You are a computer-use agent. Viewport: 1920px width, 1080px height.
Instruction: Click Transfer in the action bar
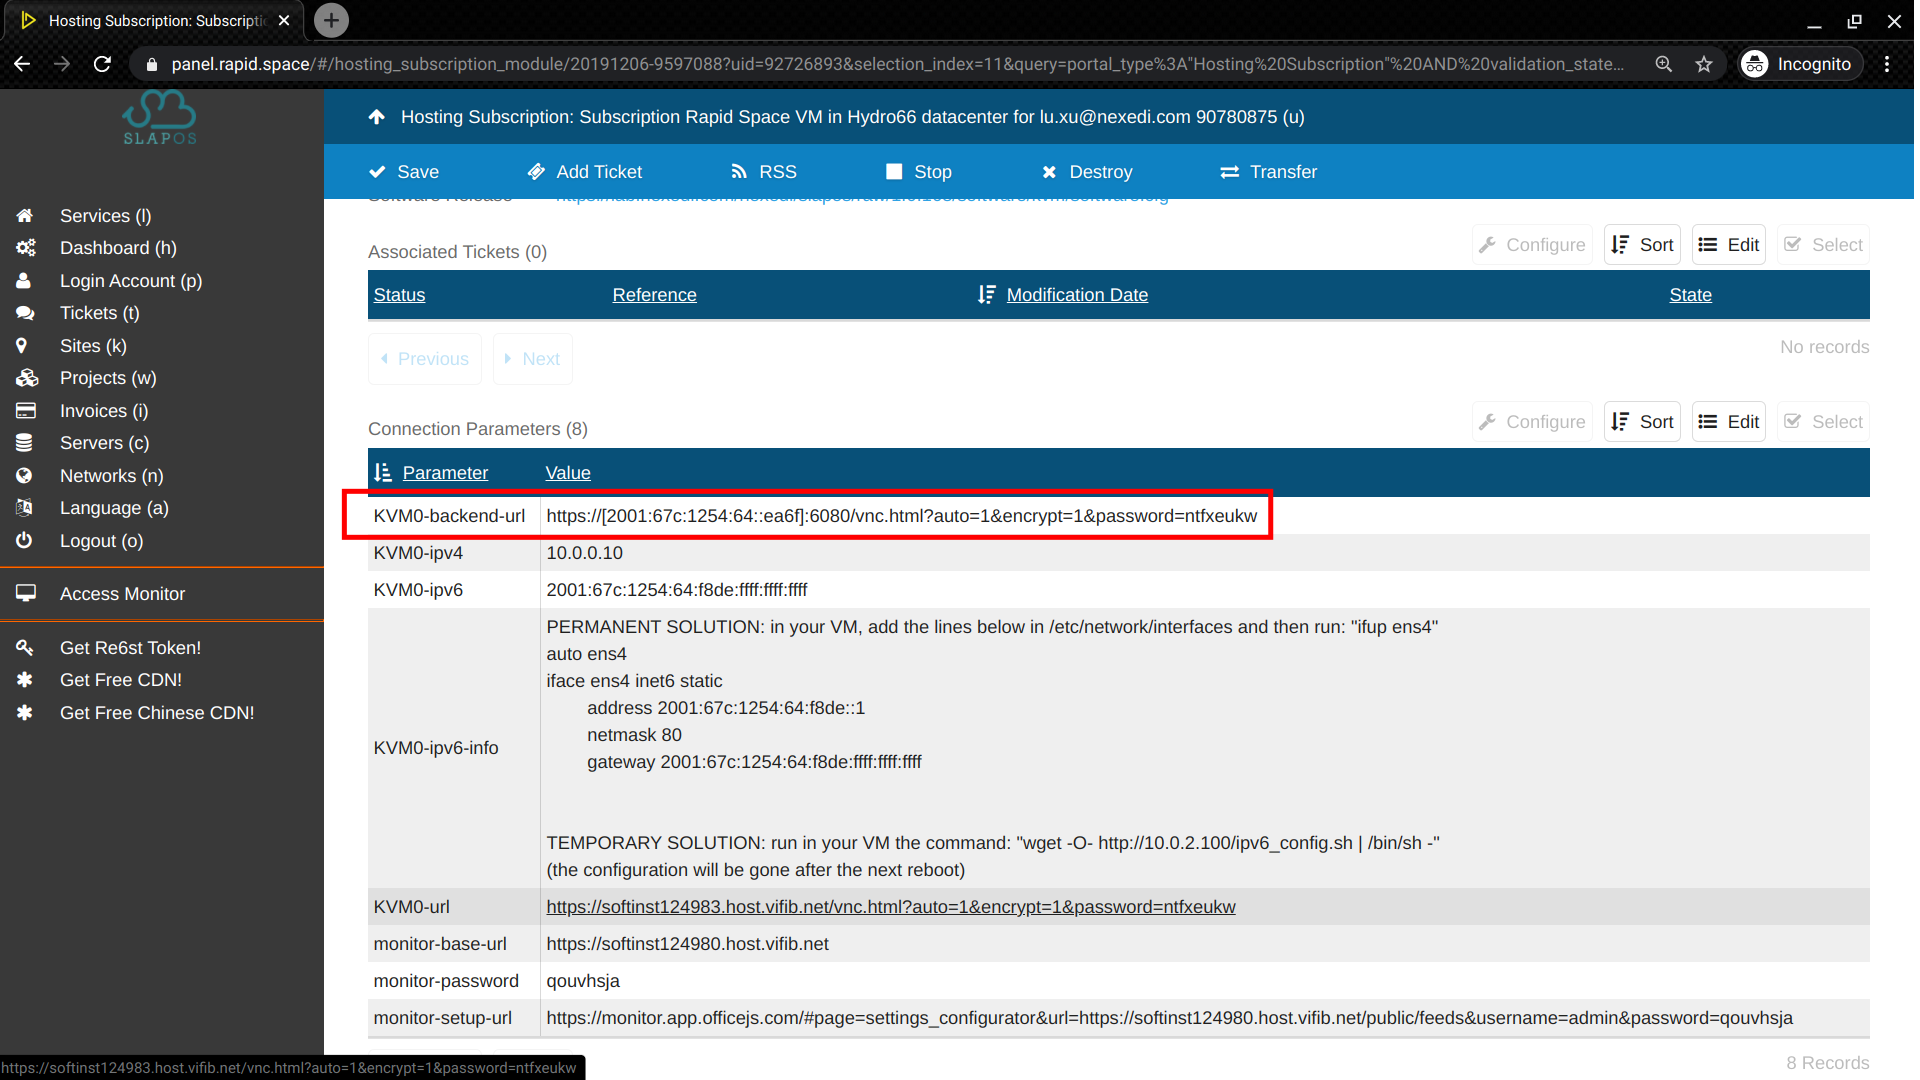[1269, 172]
